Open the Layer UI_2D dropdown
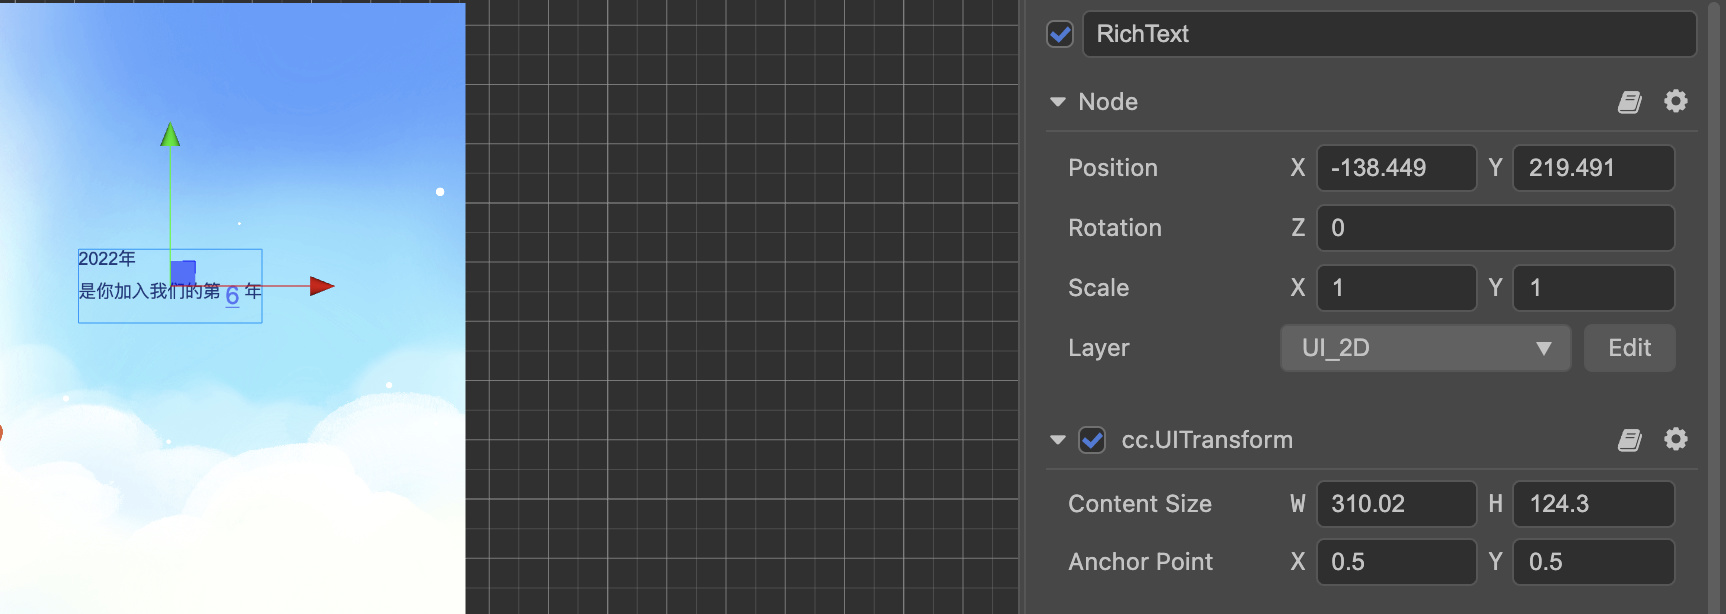Viewport: 1726px width, 614px height. click(x=1425, y=348)
